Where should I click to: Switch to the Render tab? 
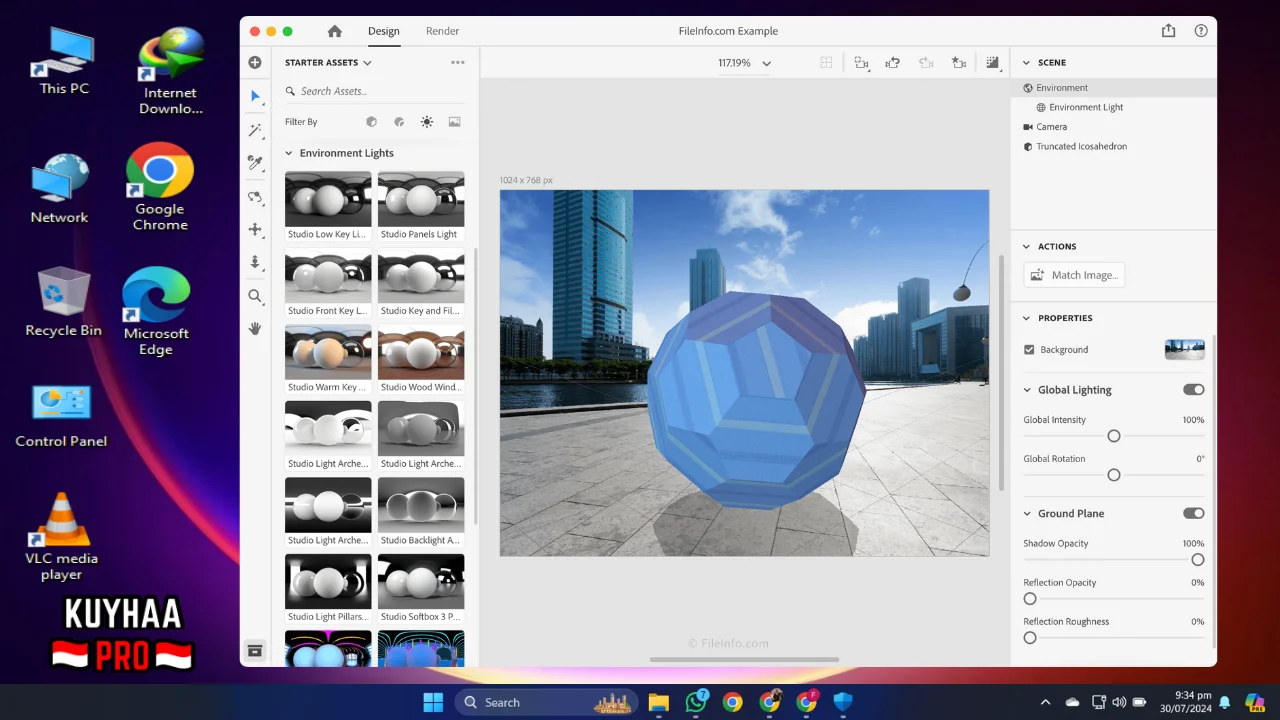click(x=442, y=31)
